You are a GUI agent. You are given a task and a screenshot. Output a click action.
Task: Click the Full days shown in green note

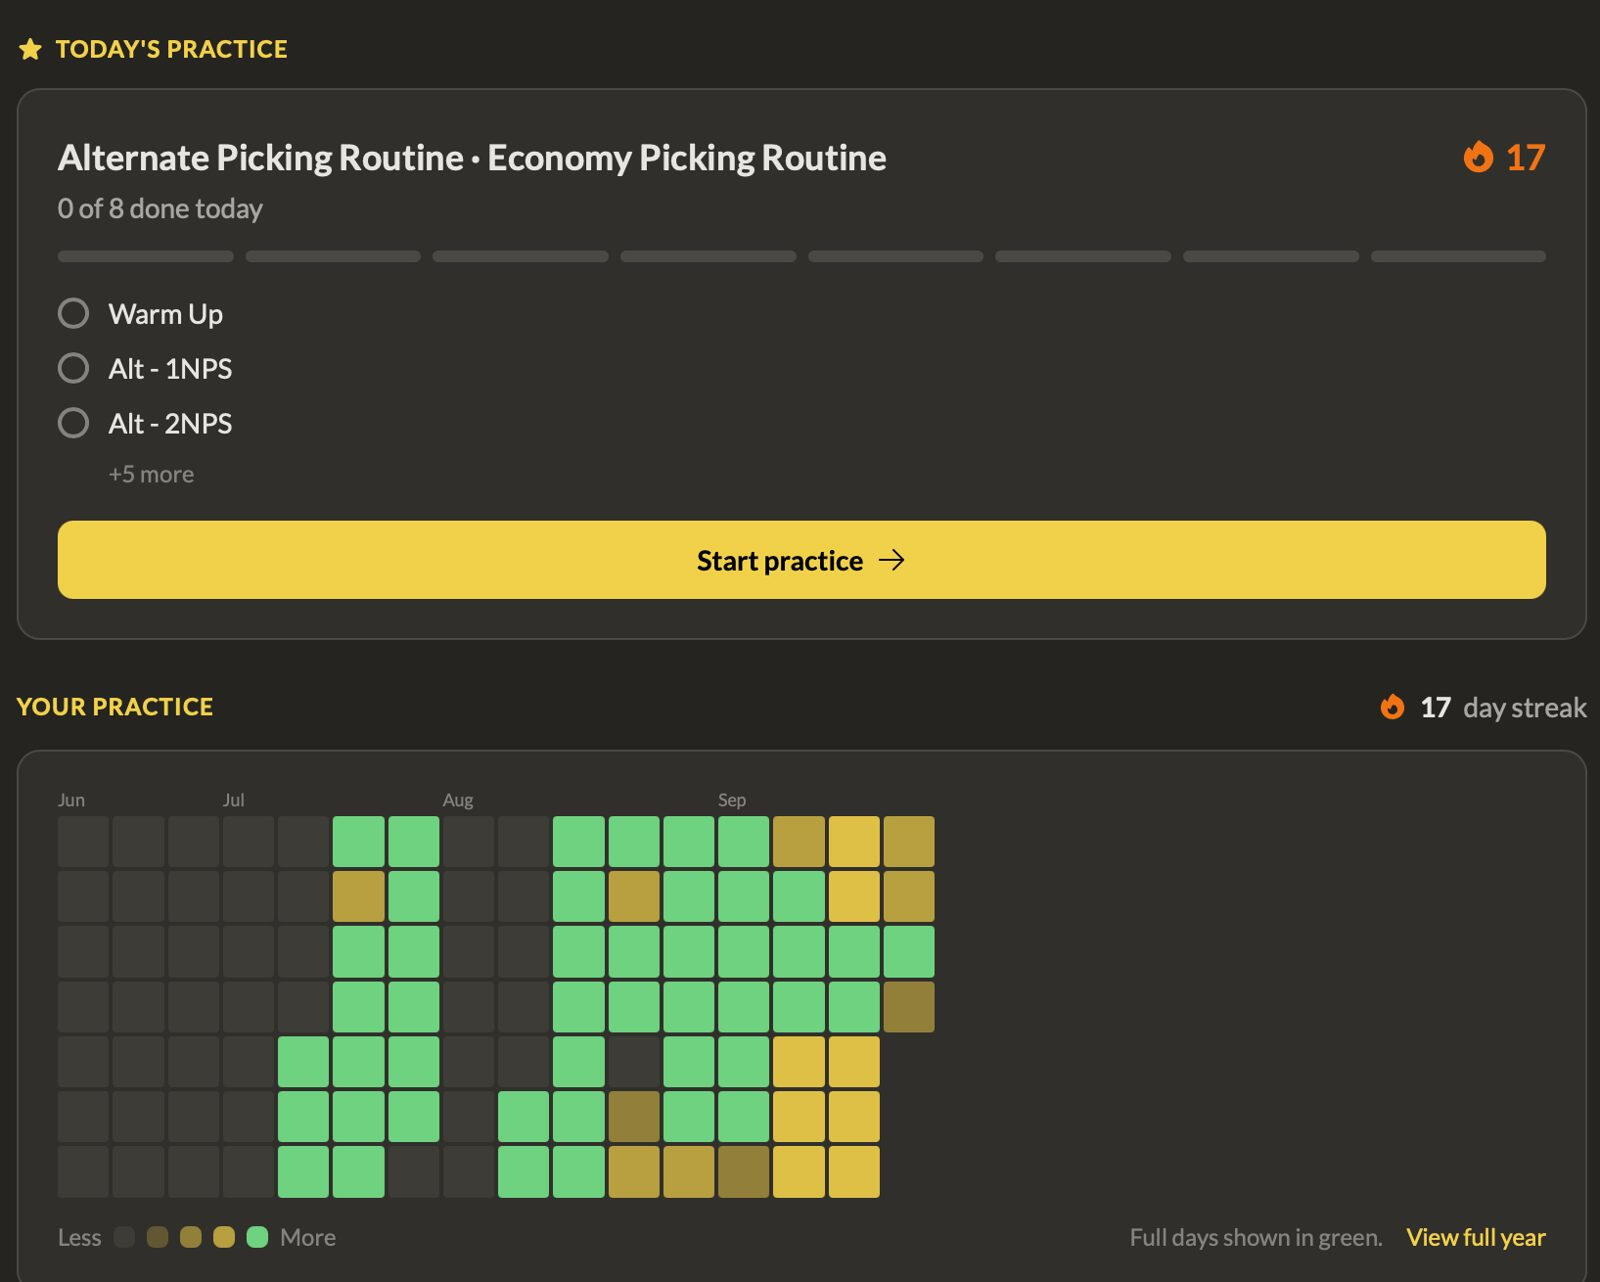[x=1256, y=1237]
